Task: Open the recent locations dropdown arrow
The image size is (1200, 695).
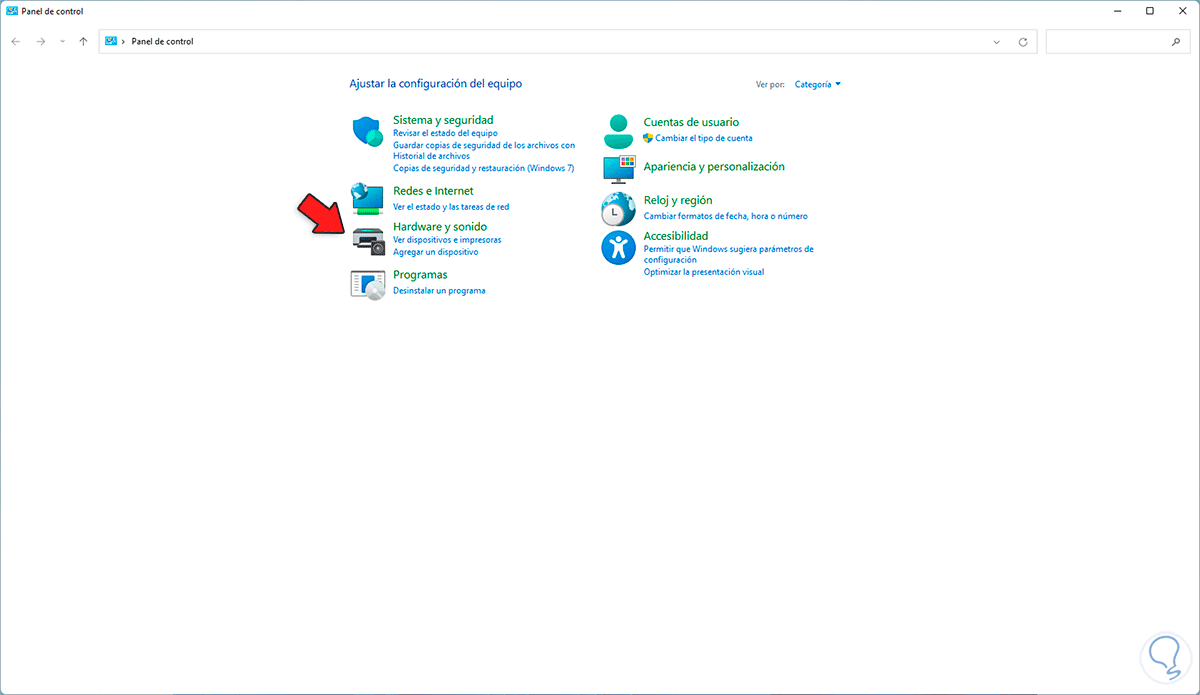Action: pyautogui.click(x=62, y=42)
